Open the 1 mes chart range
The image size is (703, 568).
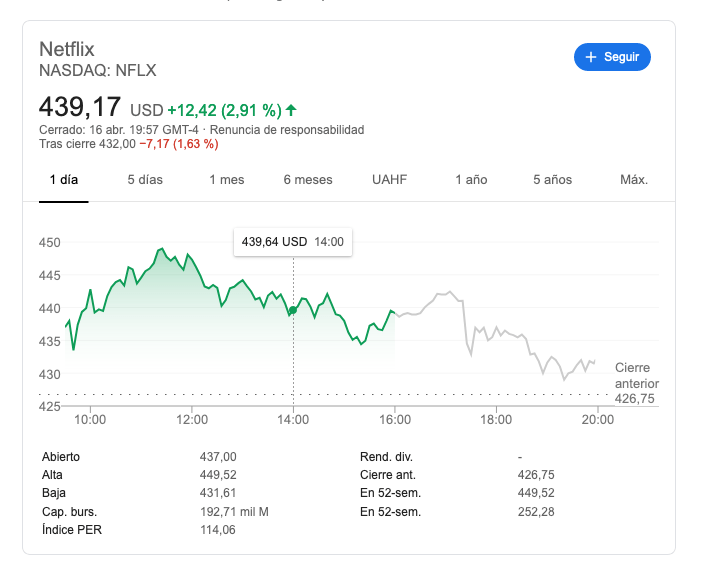coord(226,180)
